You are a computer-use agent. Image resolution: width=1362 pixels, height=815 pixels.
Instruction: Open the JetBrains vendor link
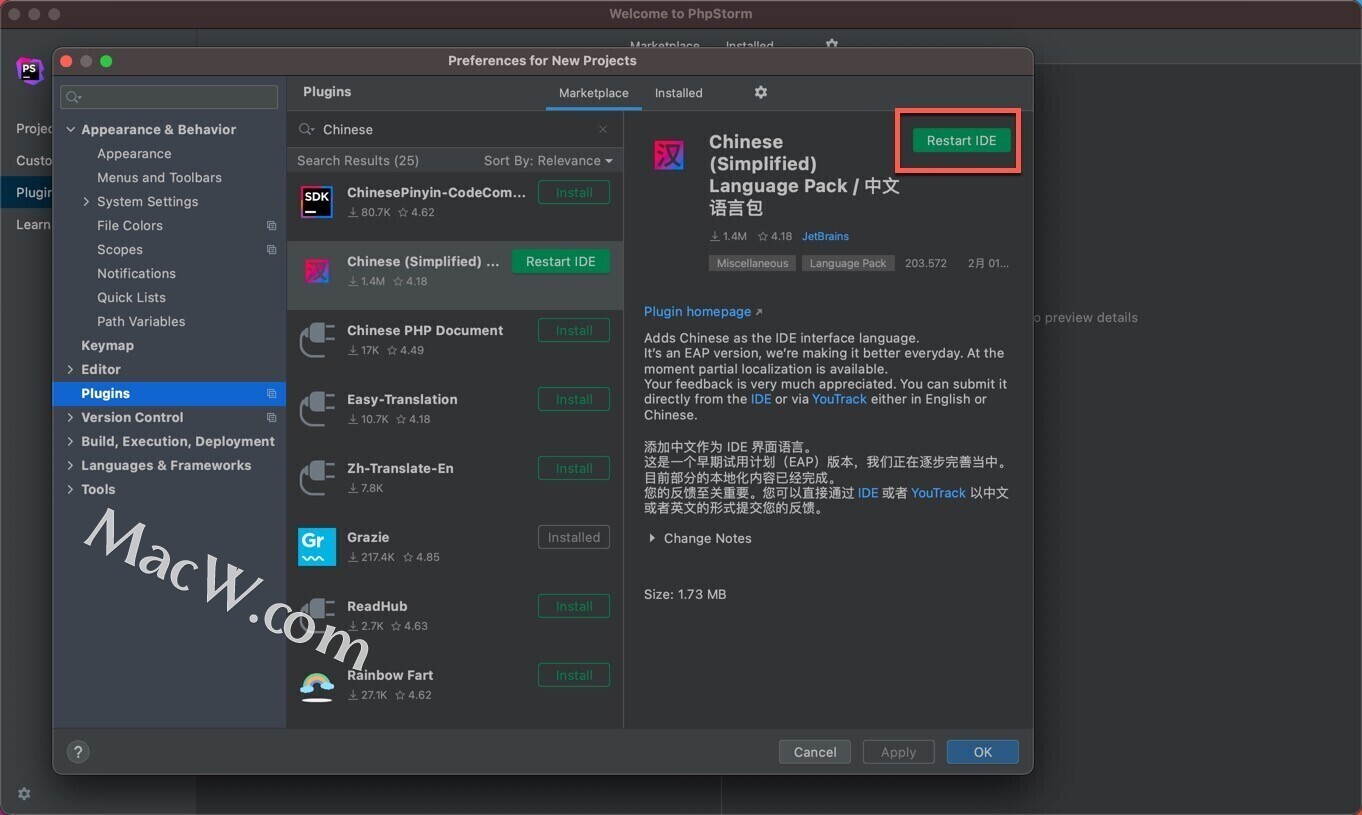pos(825,237)
